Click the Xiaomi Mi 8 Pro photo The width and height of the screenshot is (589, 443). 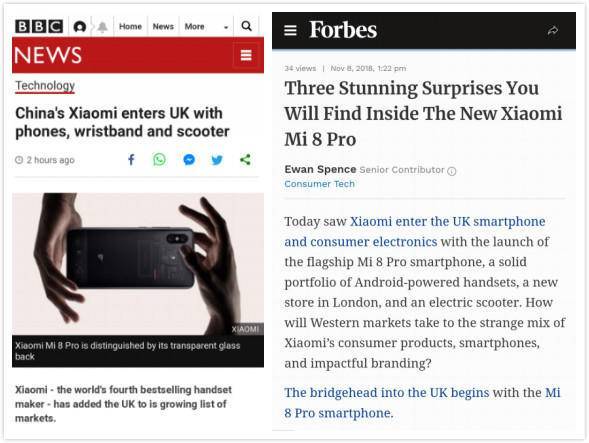(x=138, y=264)
